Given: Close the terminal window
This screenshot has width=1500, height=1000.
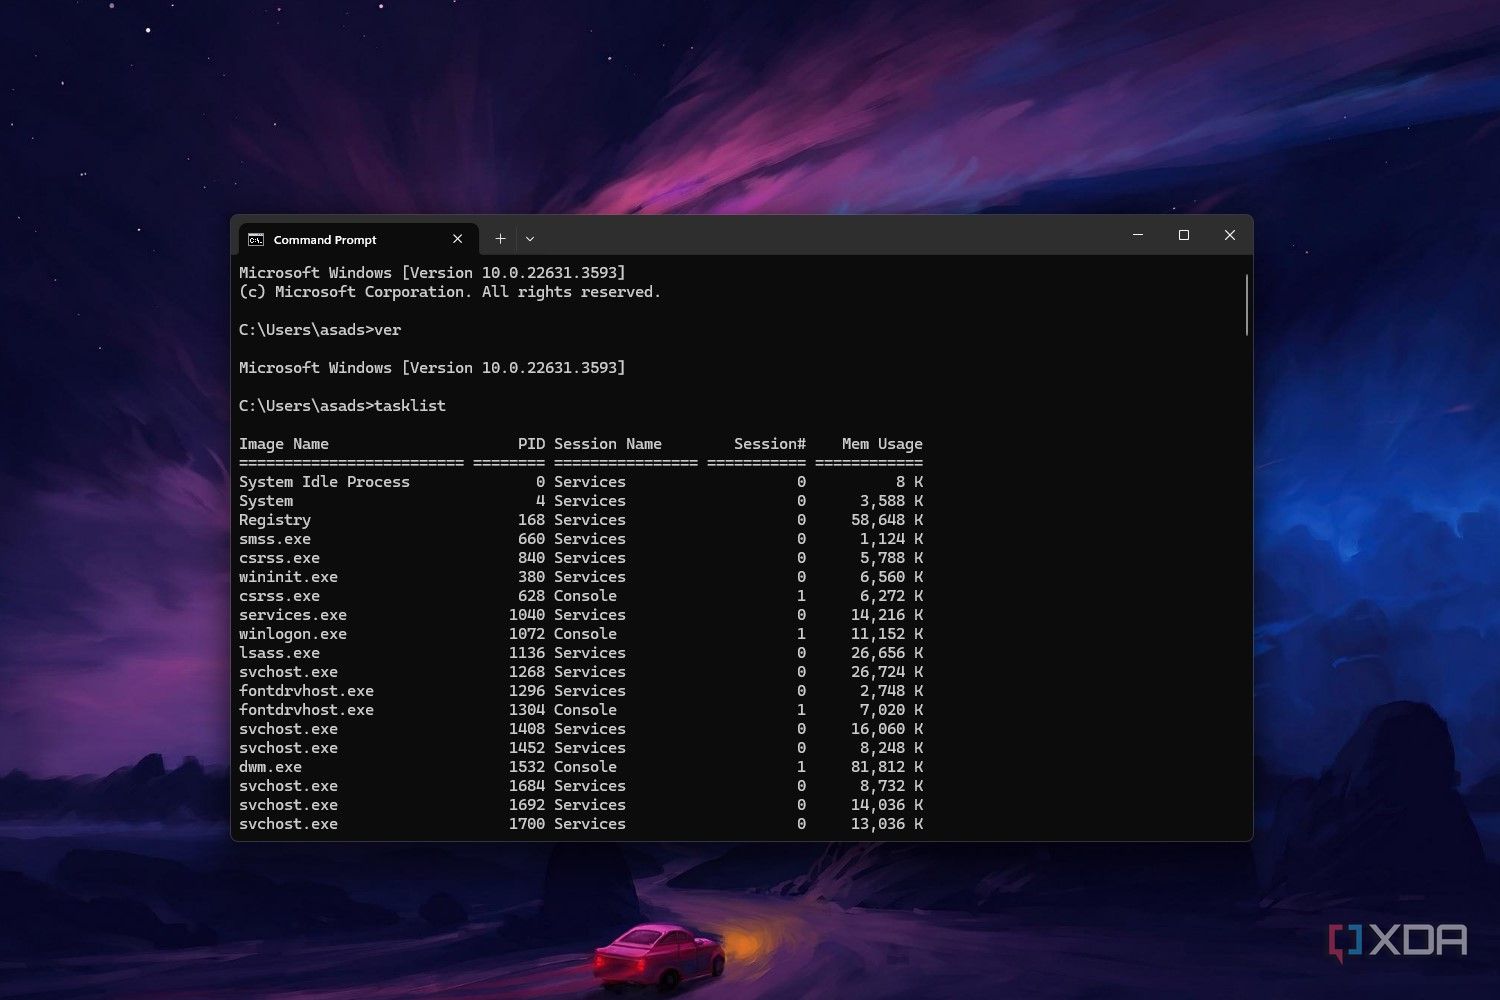Looking at the screenshot, I should tap(1230, 235).
